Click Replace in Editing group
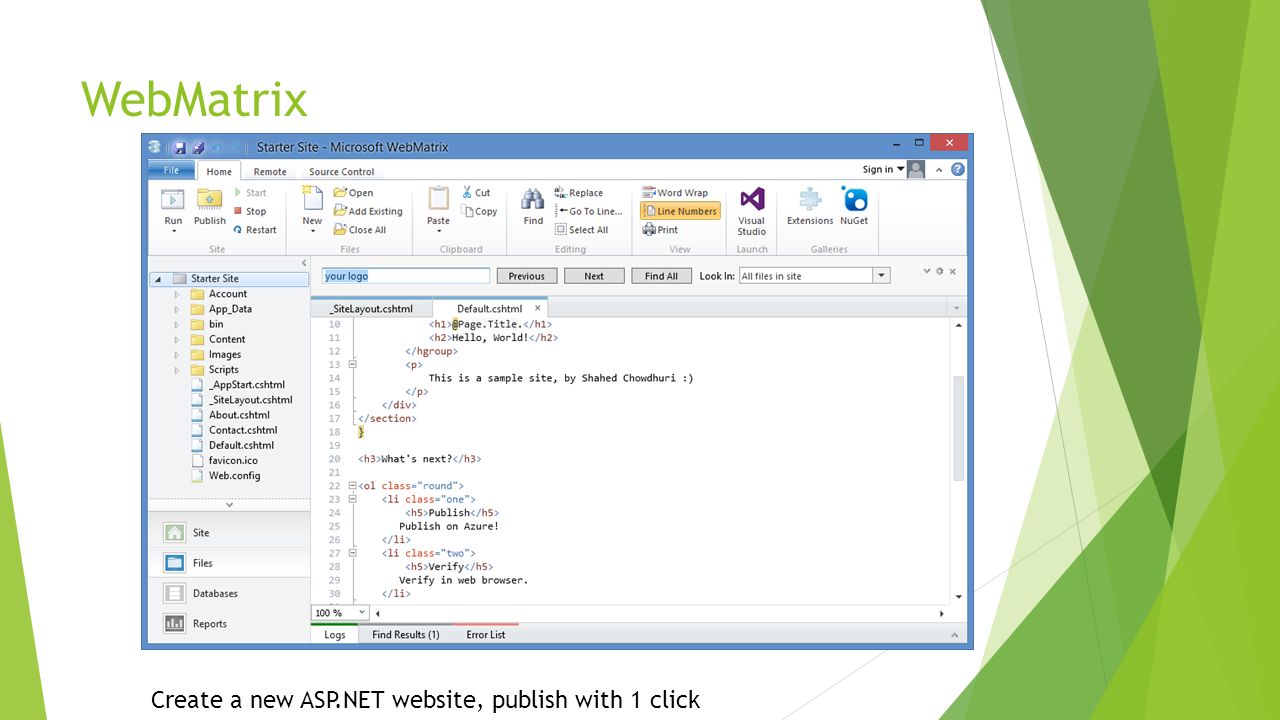The height and width of the screenshot is (720, 1280). click(x=579, y=193)
